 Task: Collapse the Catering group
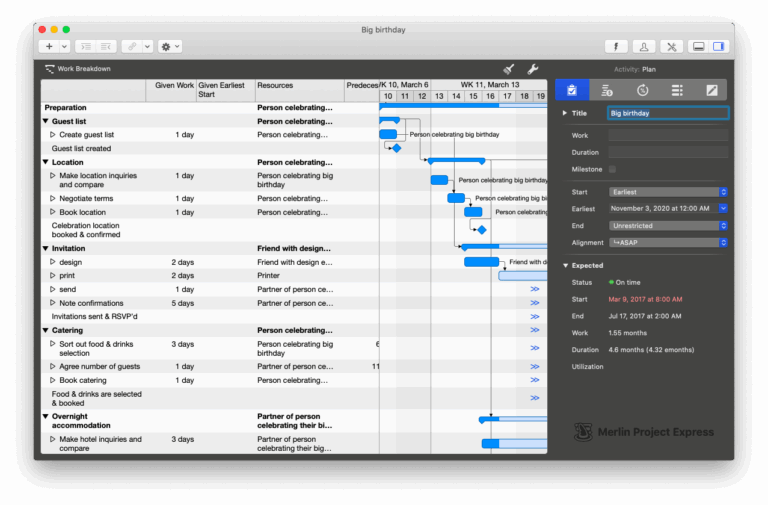pos(46,330)
